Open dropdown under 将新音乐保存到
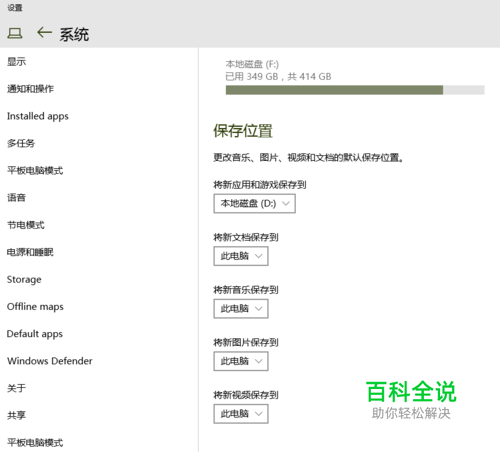The height and width of the screenshot is (452, 500). point(241,309)
